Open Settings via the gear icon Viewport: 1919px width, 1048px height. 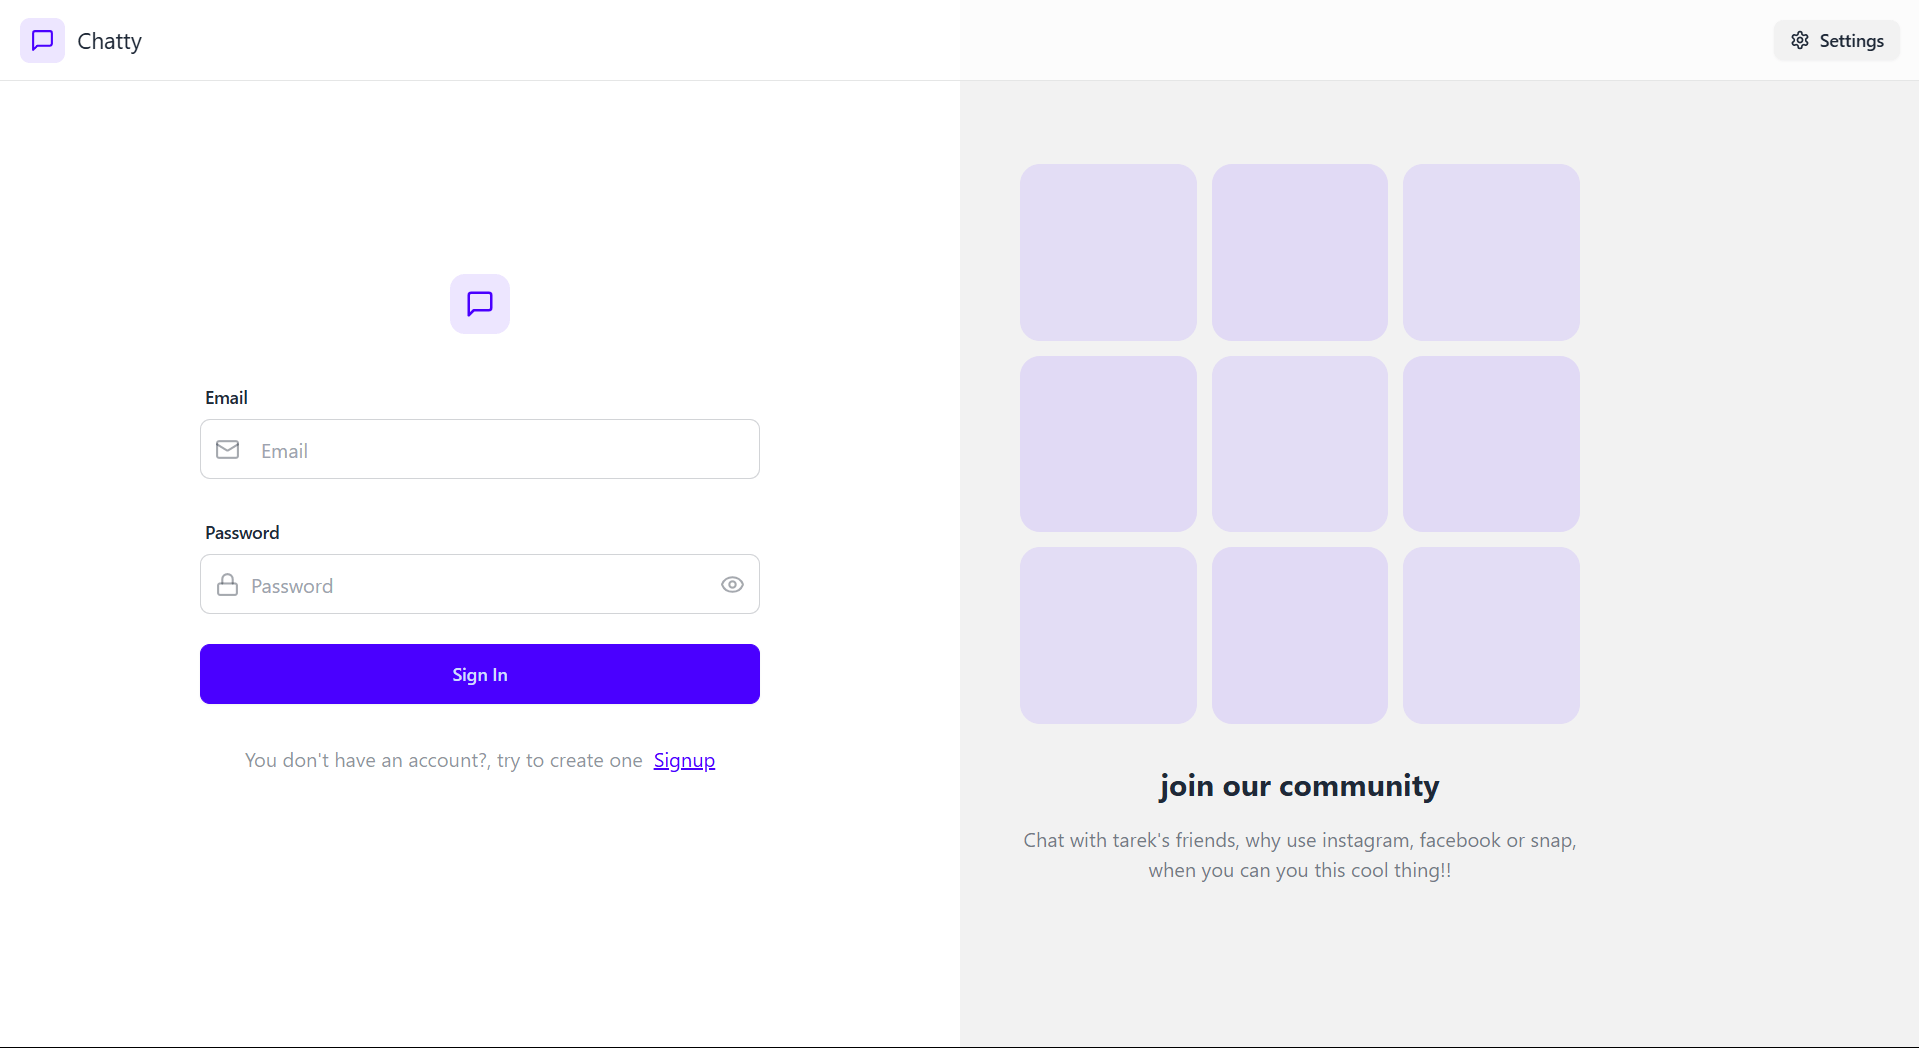(x=1800, y=40)
